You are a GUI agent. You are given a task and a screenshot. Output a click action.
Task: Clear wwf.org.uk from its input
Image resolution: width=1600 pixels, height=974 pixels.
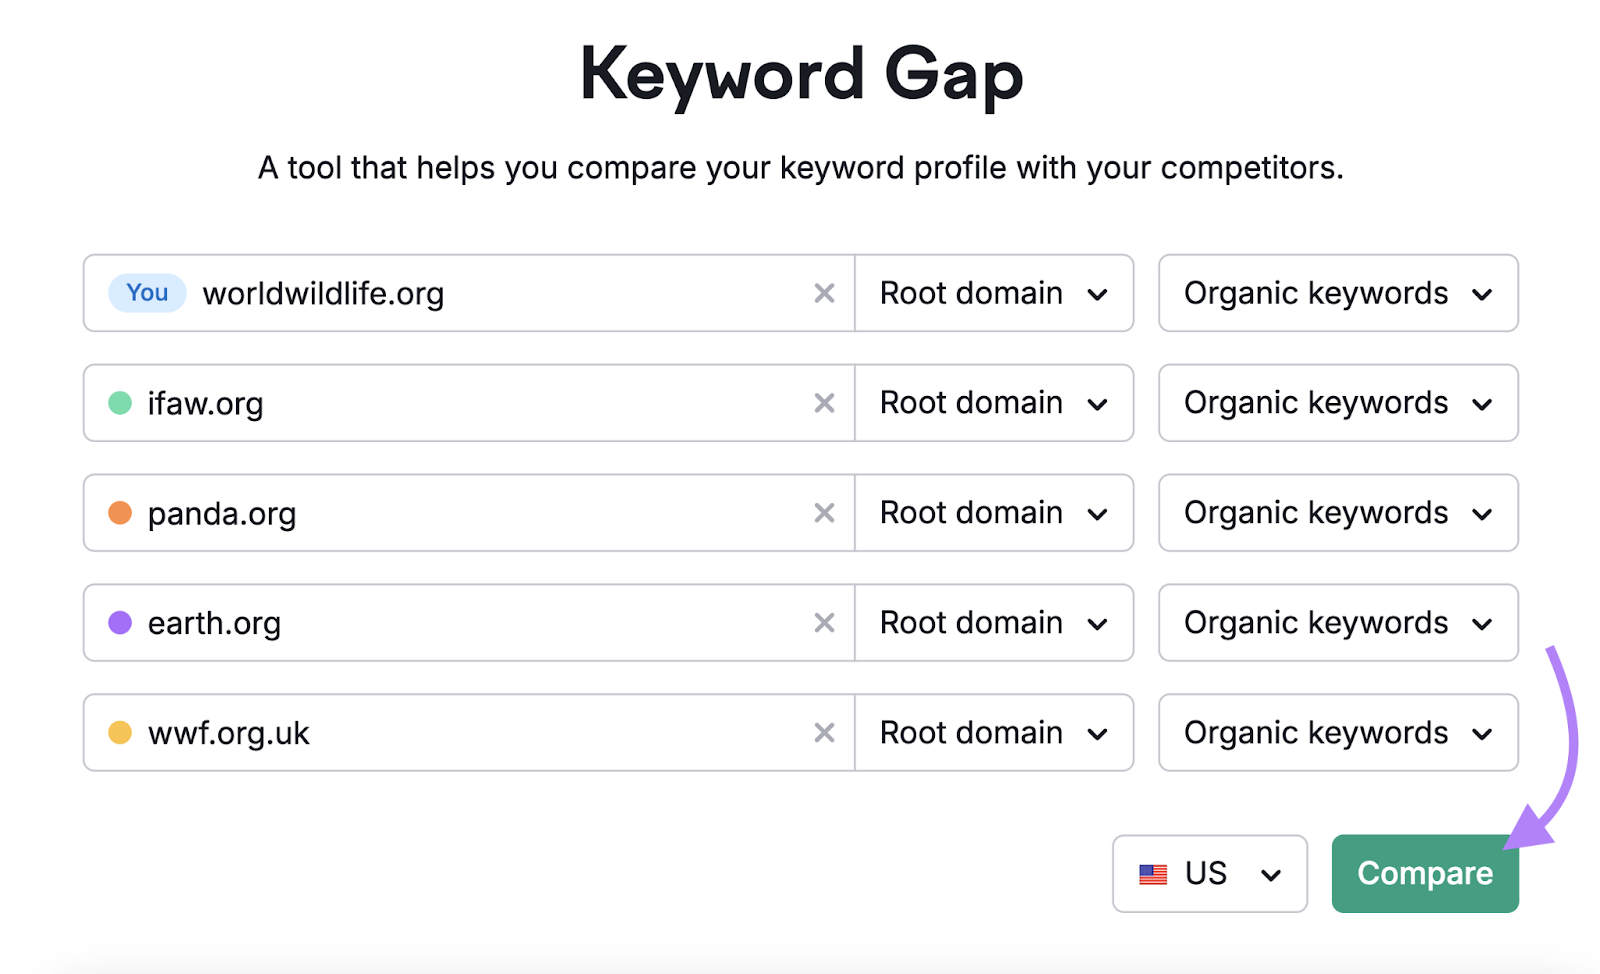coord(824,733)
